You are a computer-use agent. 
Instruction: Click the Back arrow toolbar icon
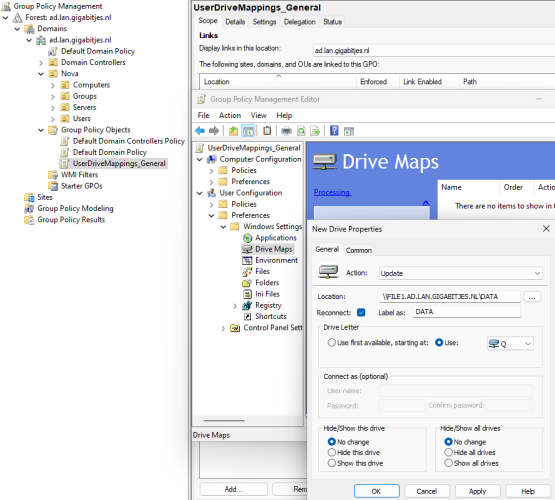[200, 131]
